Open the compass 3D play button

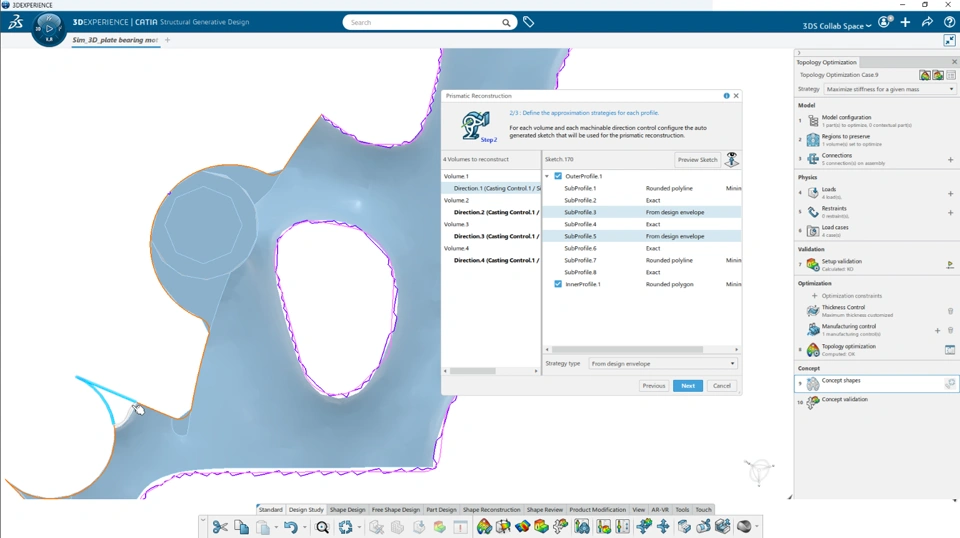49,28
